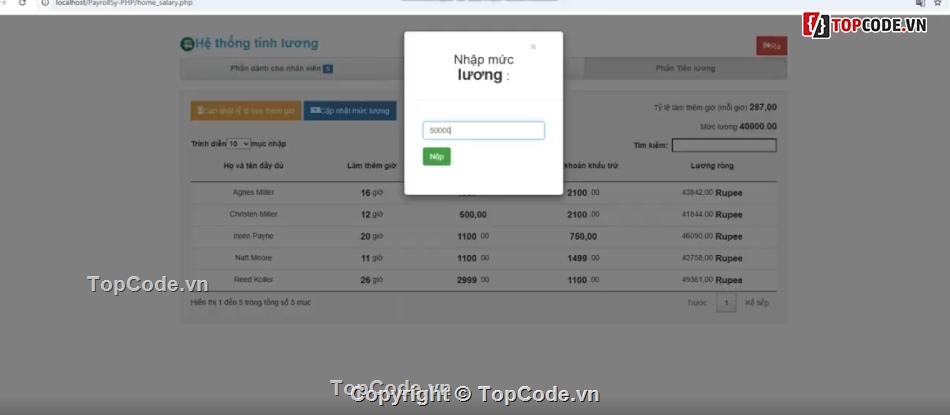Click Hiển thị 1 đến 5 info text
950x415 pixels.
(x=251, y=302)
